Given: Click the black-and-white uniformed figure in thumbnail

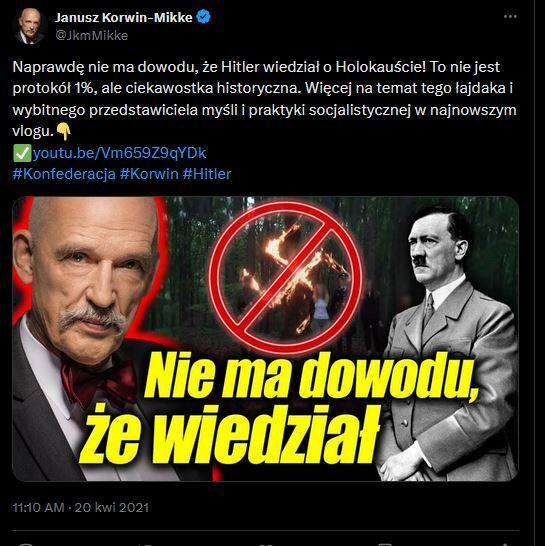Looking at the screenshot, I should click(449, 343).
